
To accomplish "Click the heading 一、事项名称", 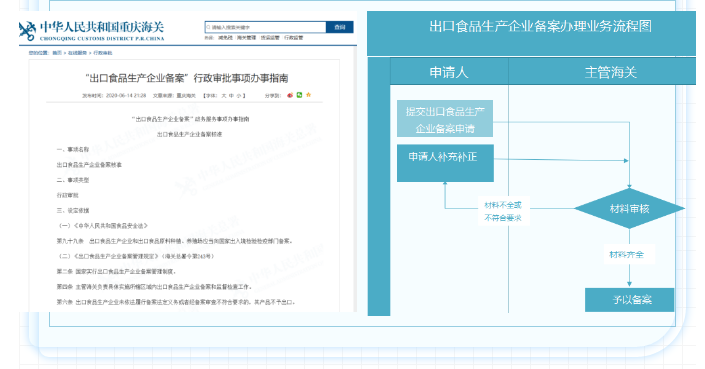I will pos(73,149).
